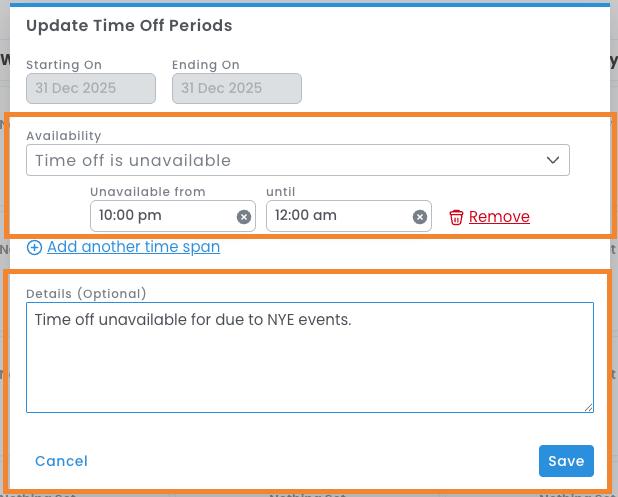This screenshot has width=618, height=497.
Task: Click 'Add another time span' link
Action: (133, 247)
